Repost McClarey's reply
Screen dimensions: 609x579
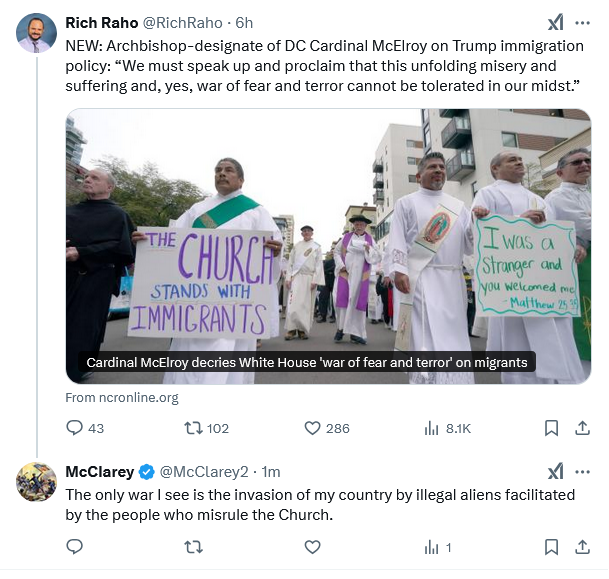tap(194, 547)
